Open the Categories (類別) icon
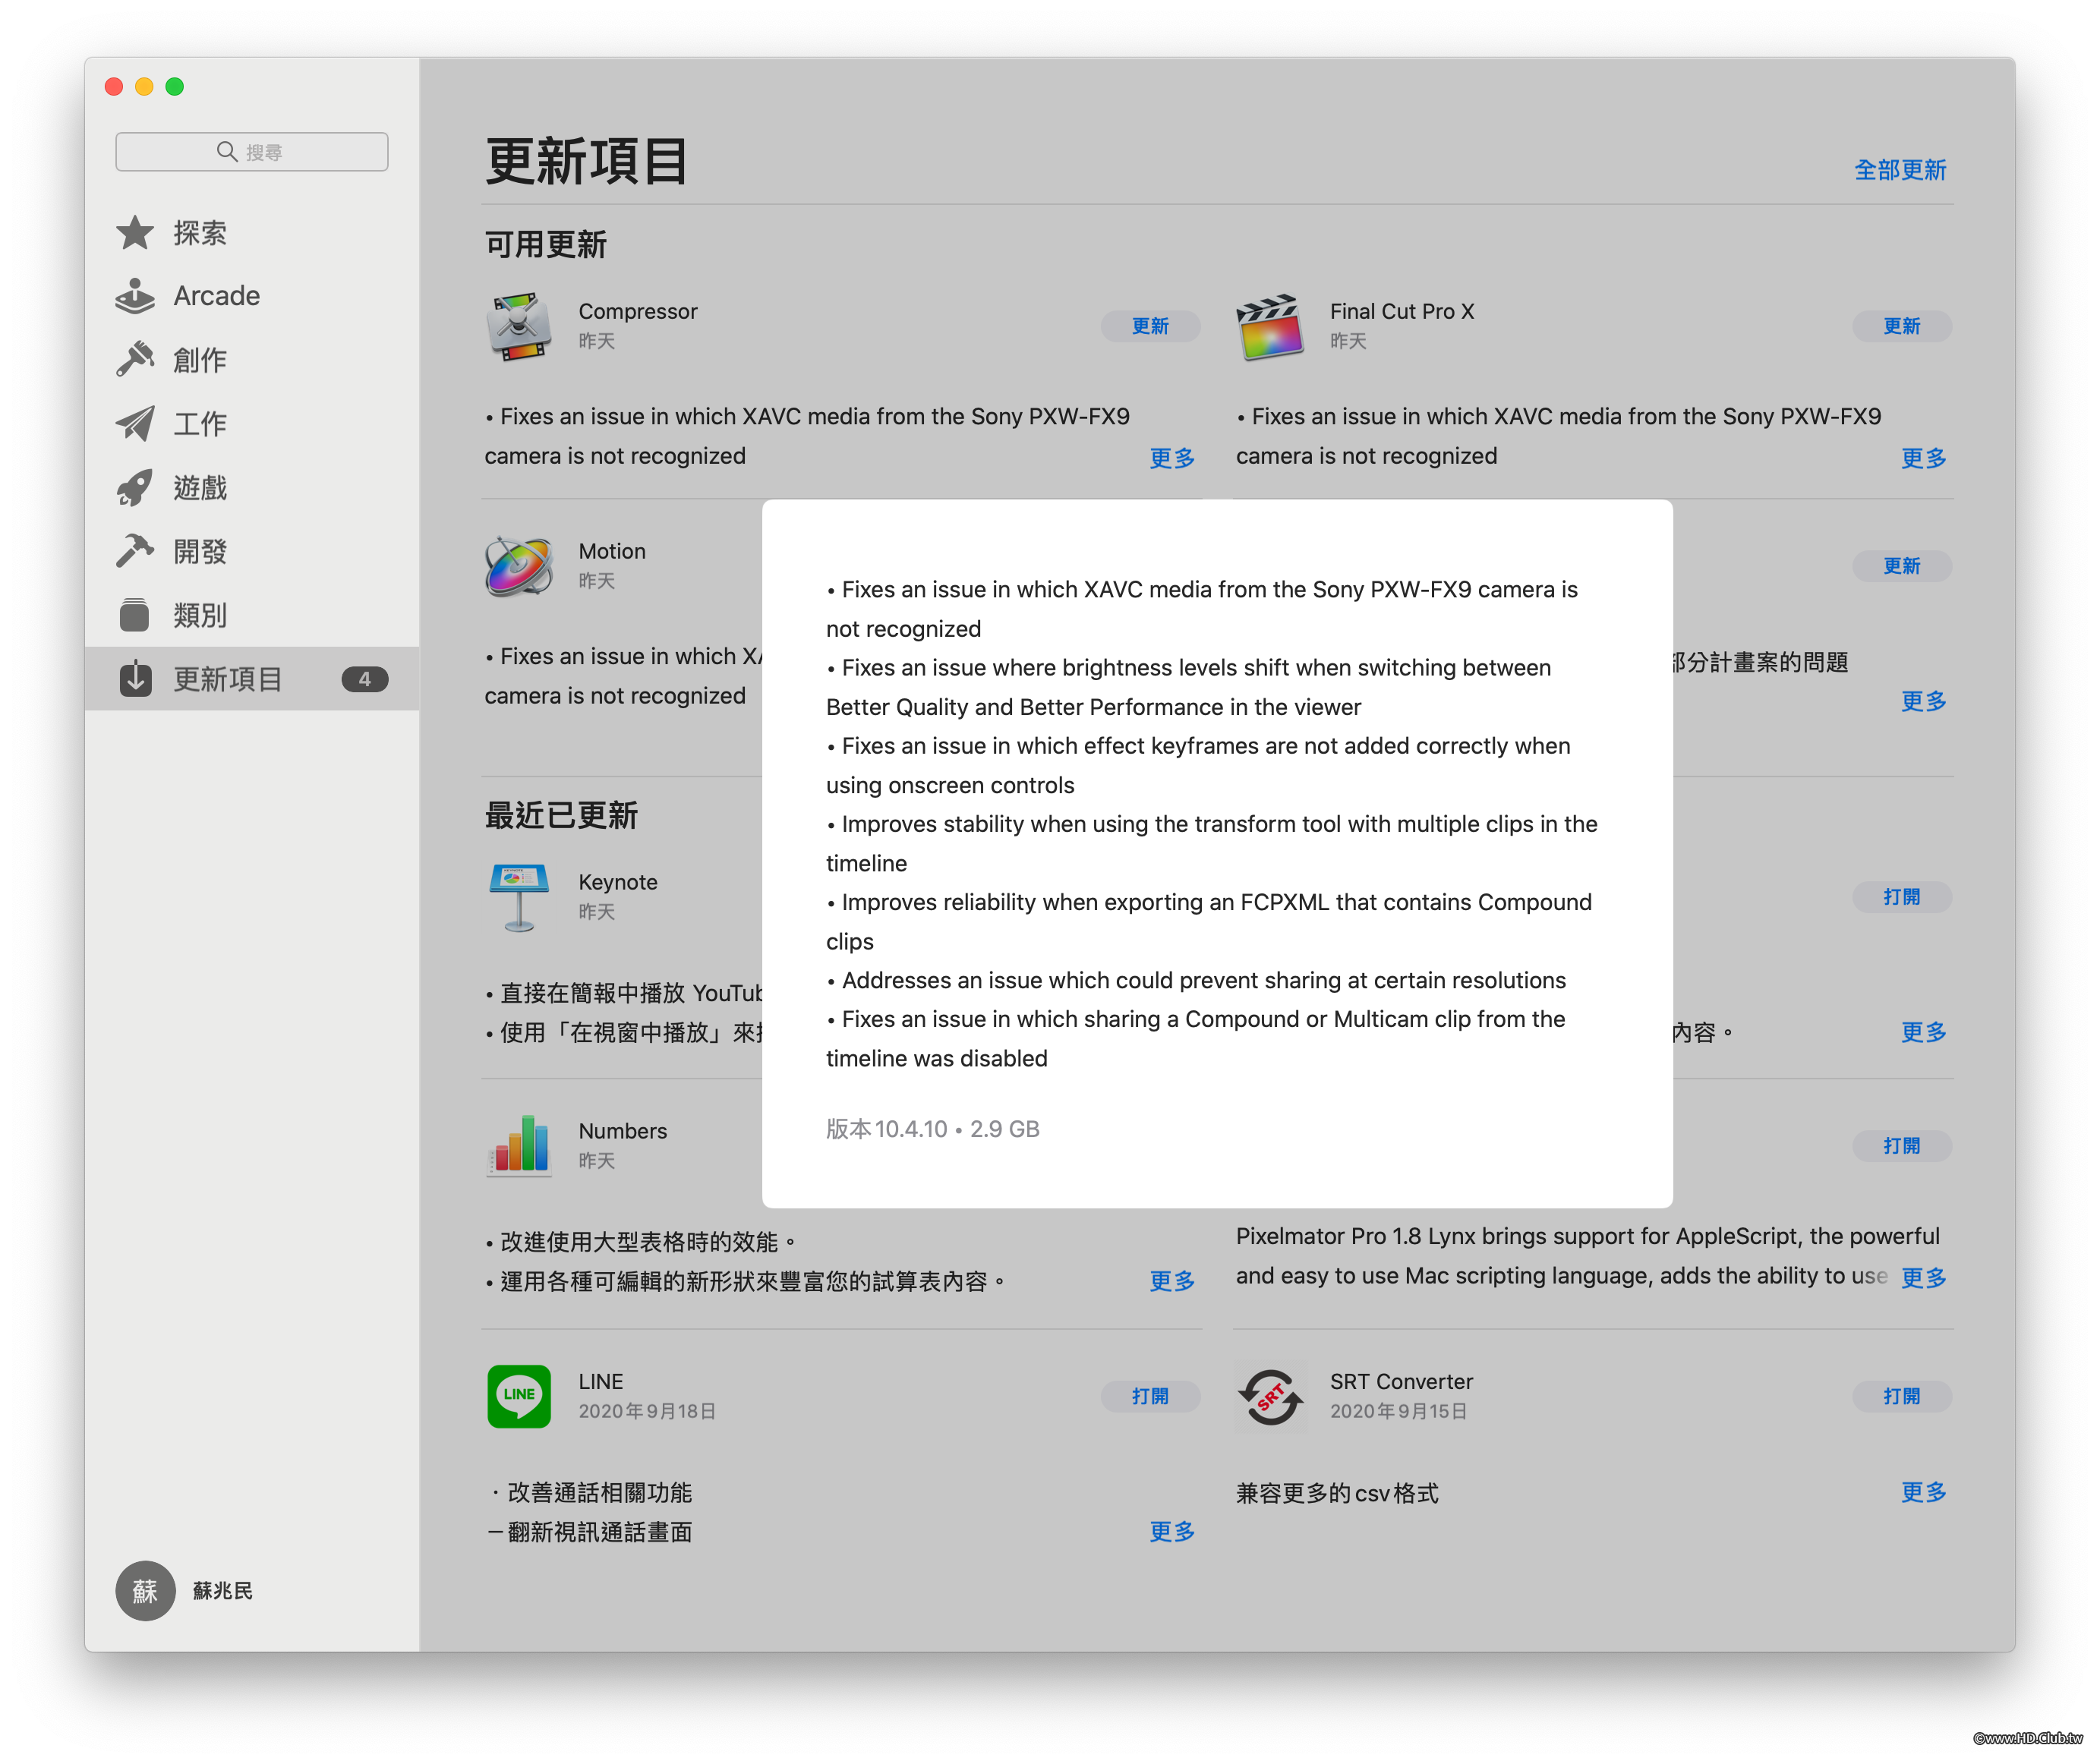This screenshot has height=1764, width=2100. point(135,615)
